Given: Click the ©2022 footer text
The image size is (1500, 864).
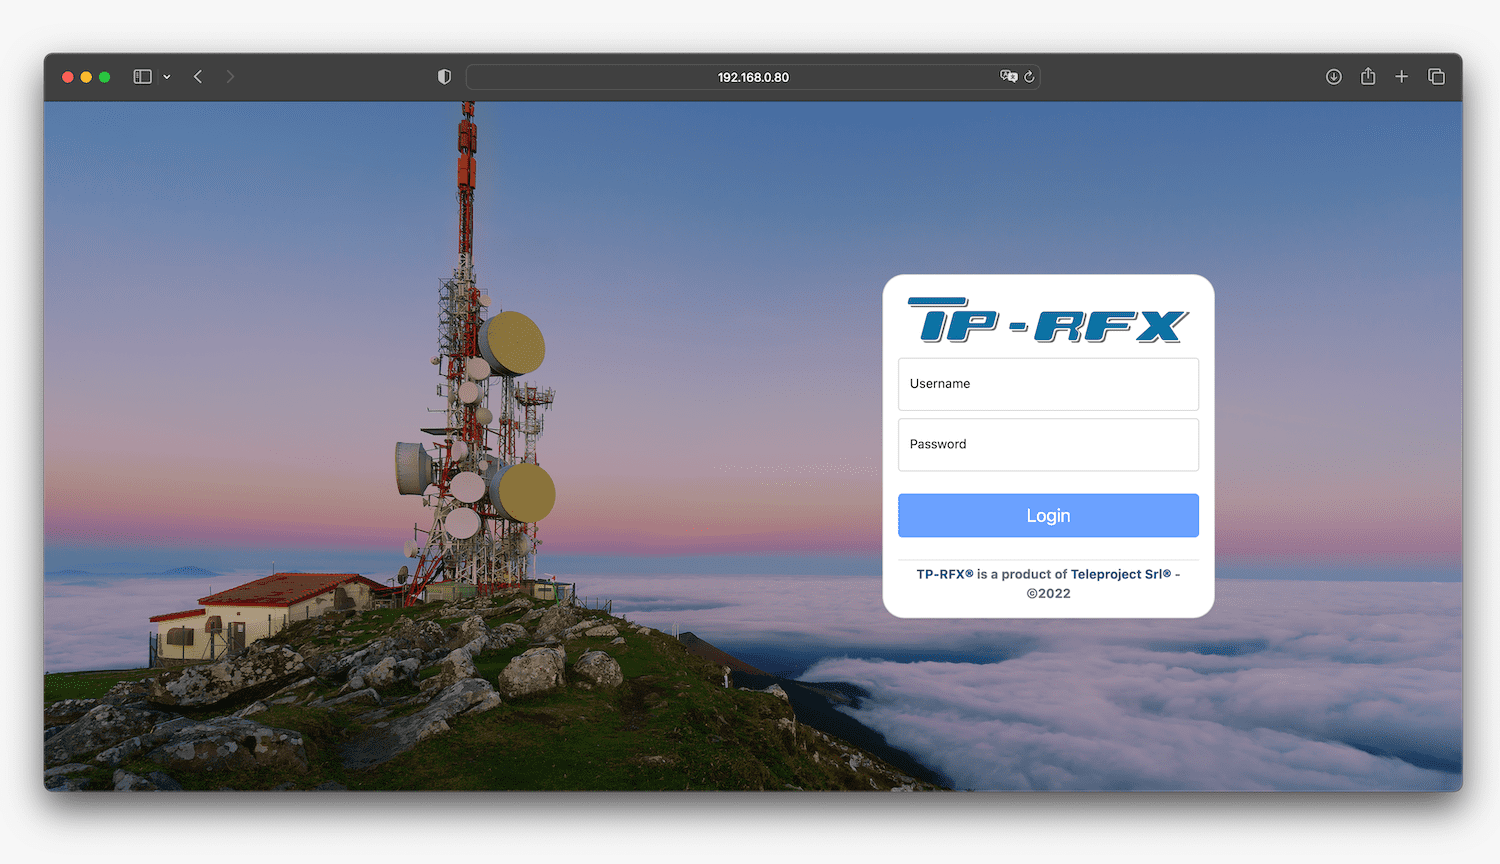Looking at the screenshot, I should [1048, 593].
